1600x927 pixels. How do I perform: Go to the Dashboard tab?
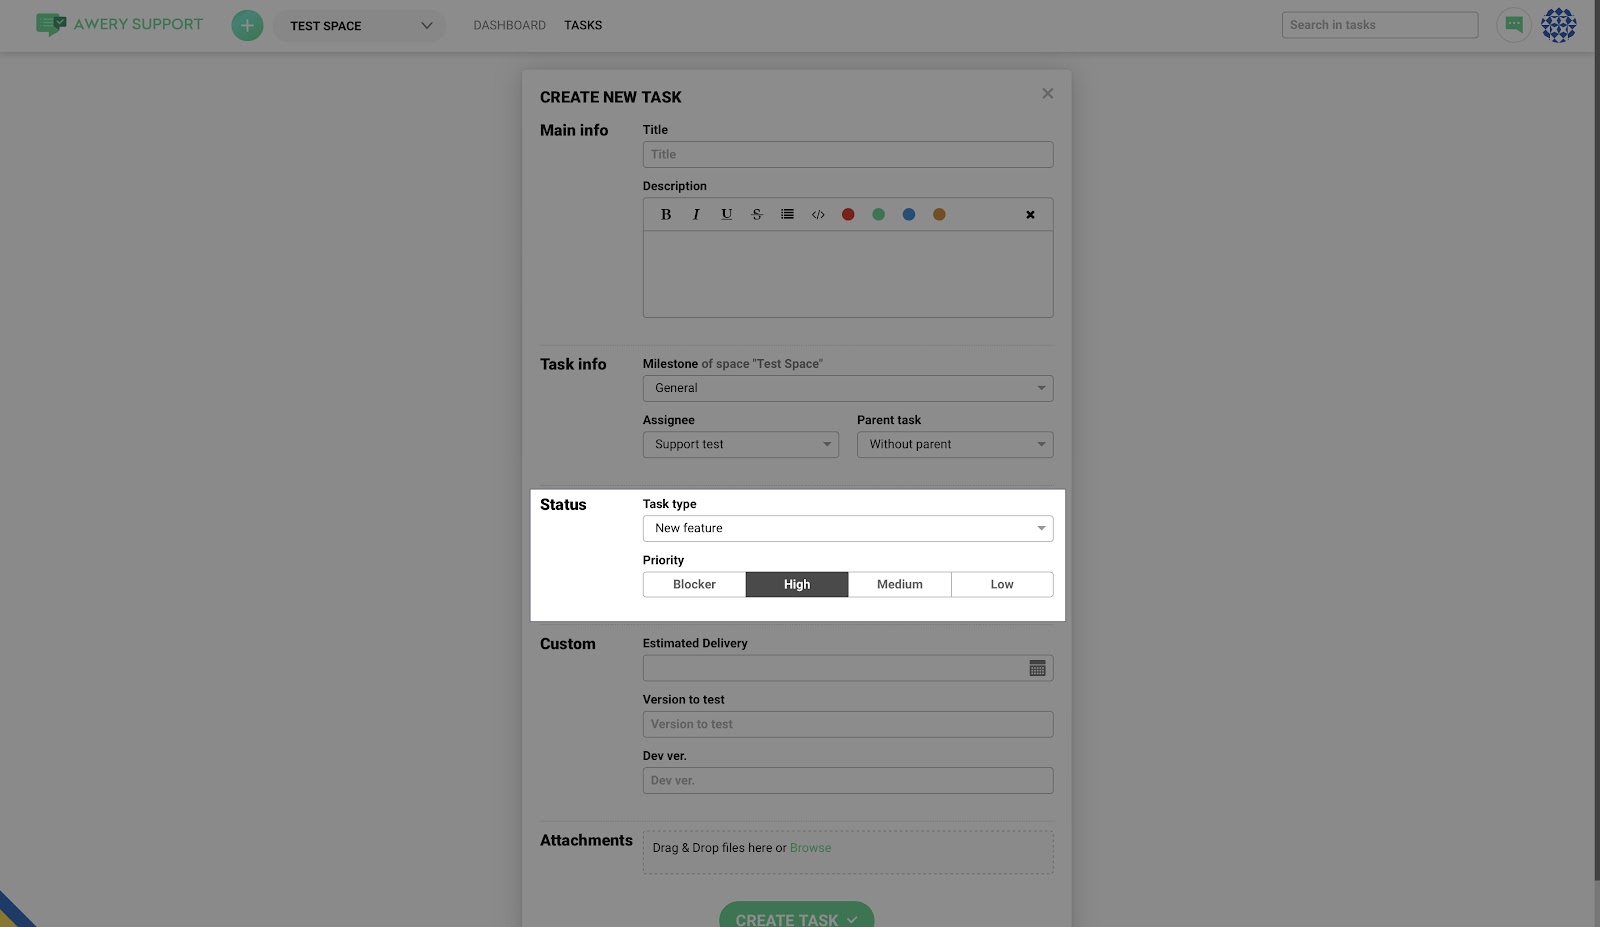[509, 25]
